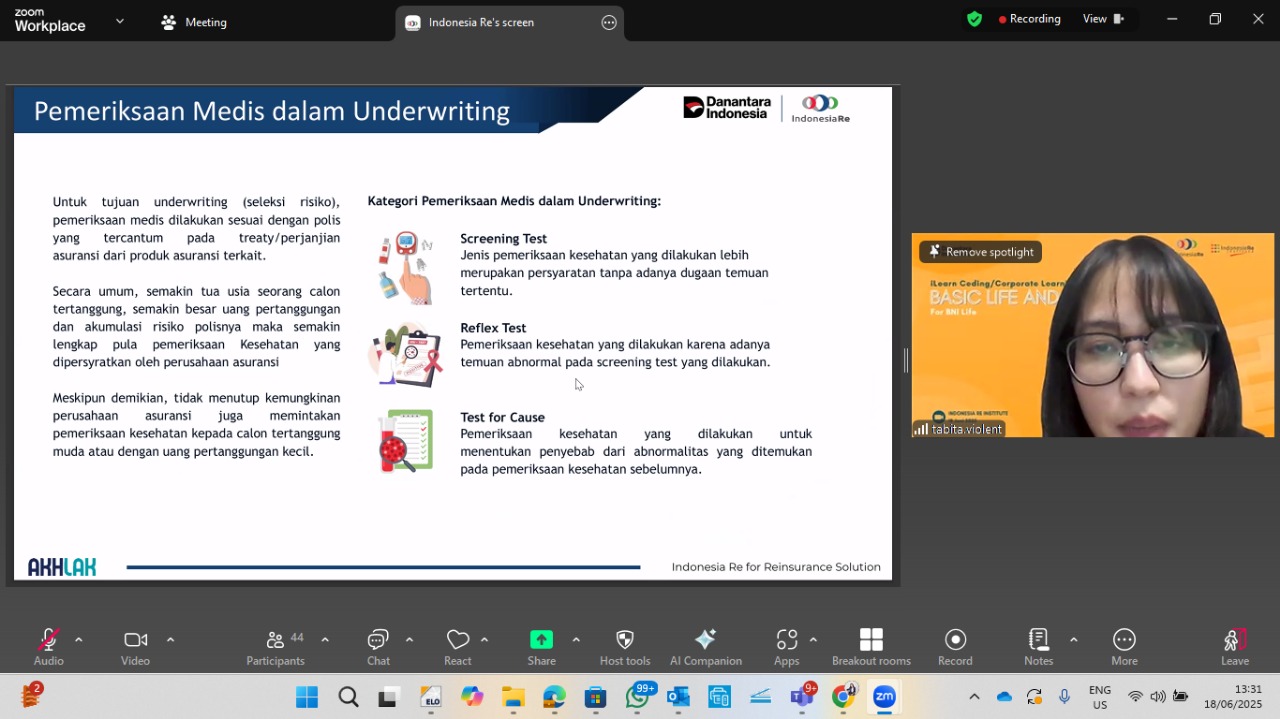Viewport: 1280px width, 719px height.
Task: Open WhatsApp from the Windows taskbar
Action: pyautogui.click(x=637, y=697)
